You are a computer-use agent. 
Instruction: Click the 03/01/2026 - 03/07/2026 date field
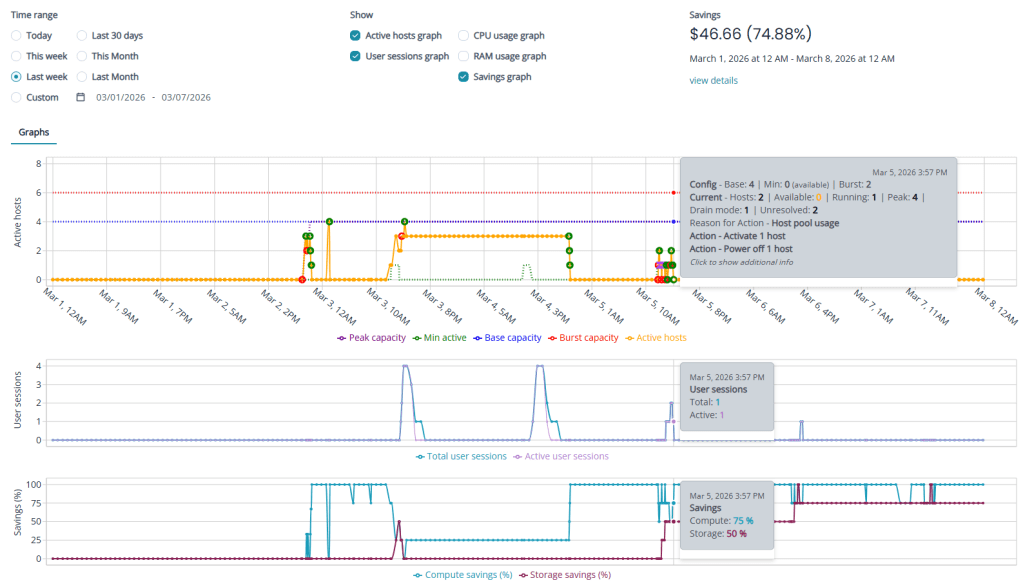pos(153,97)
